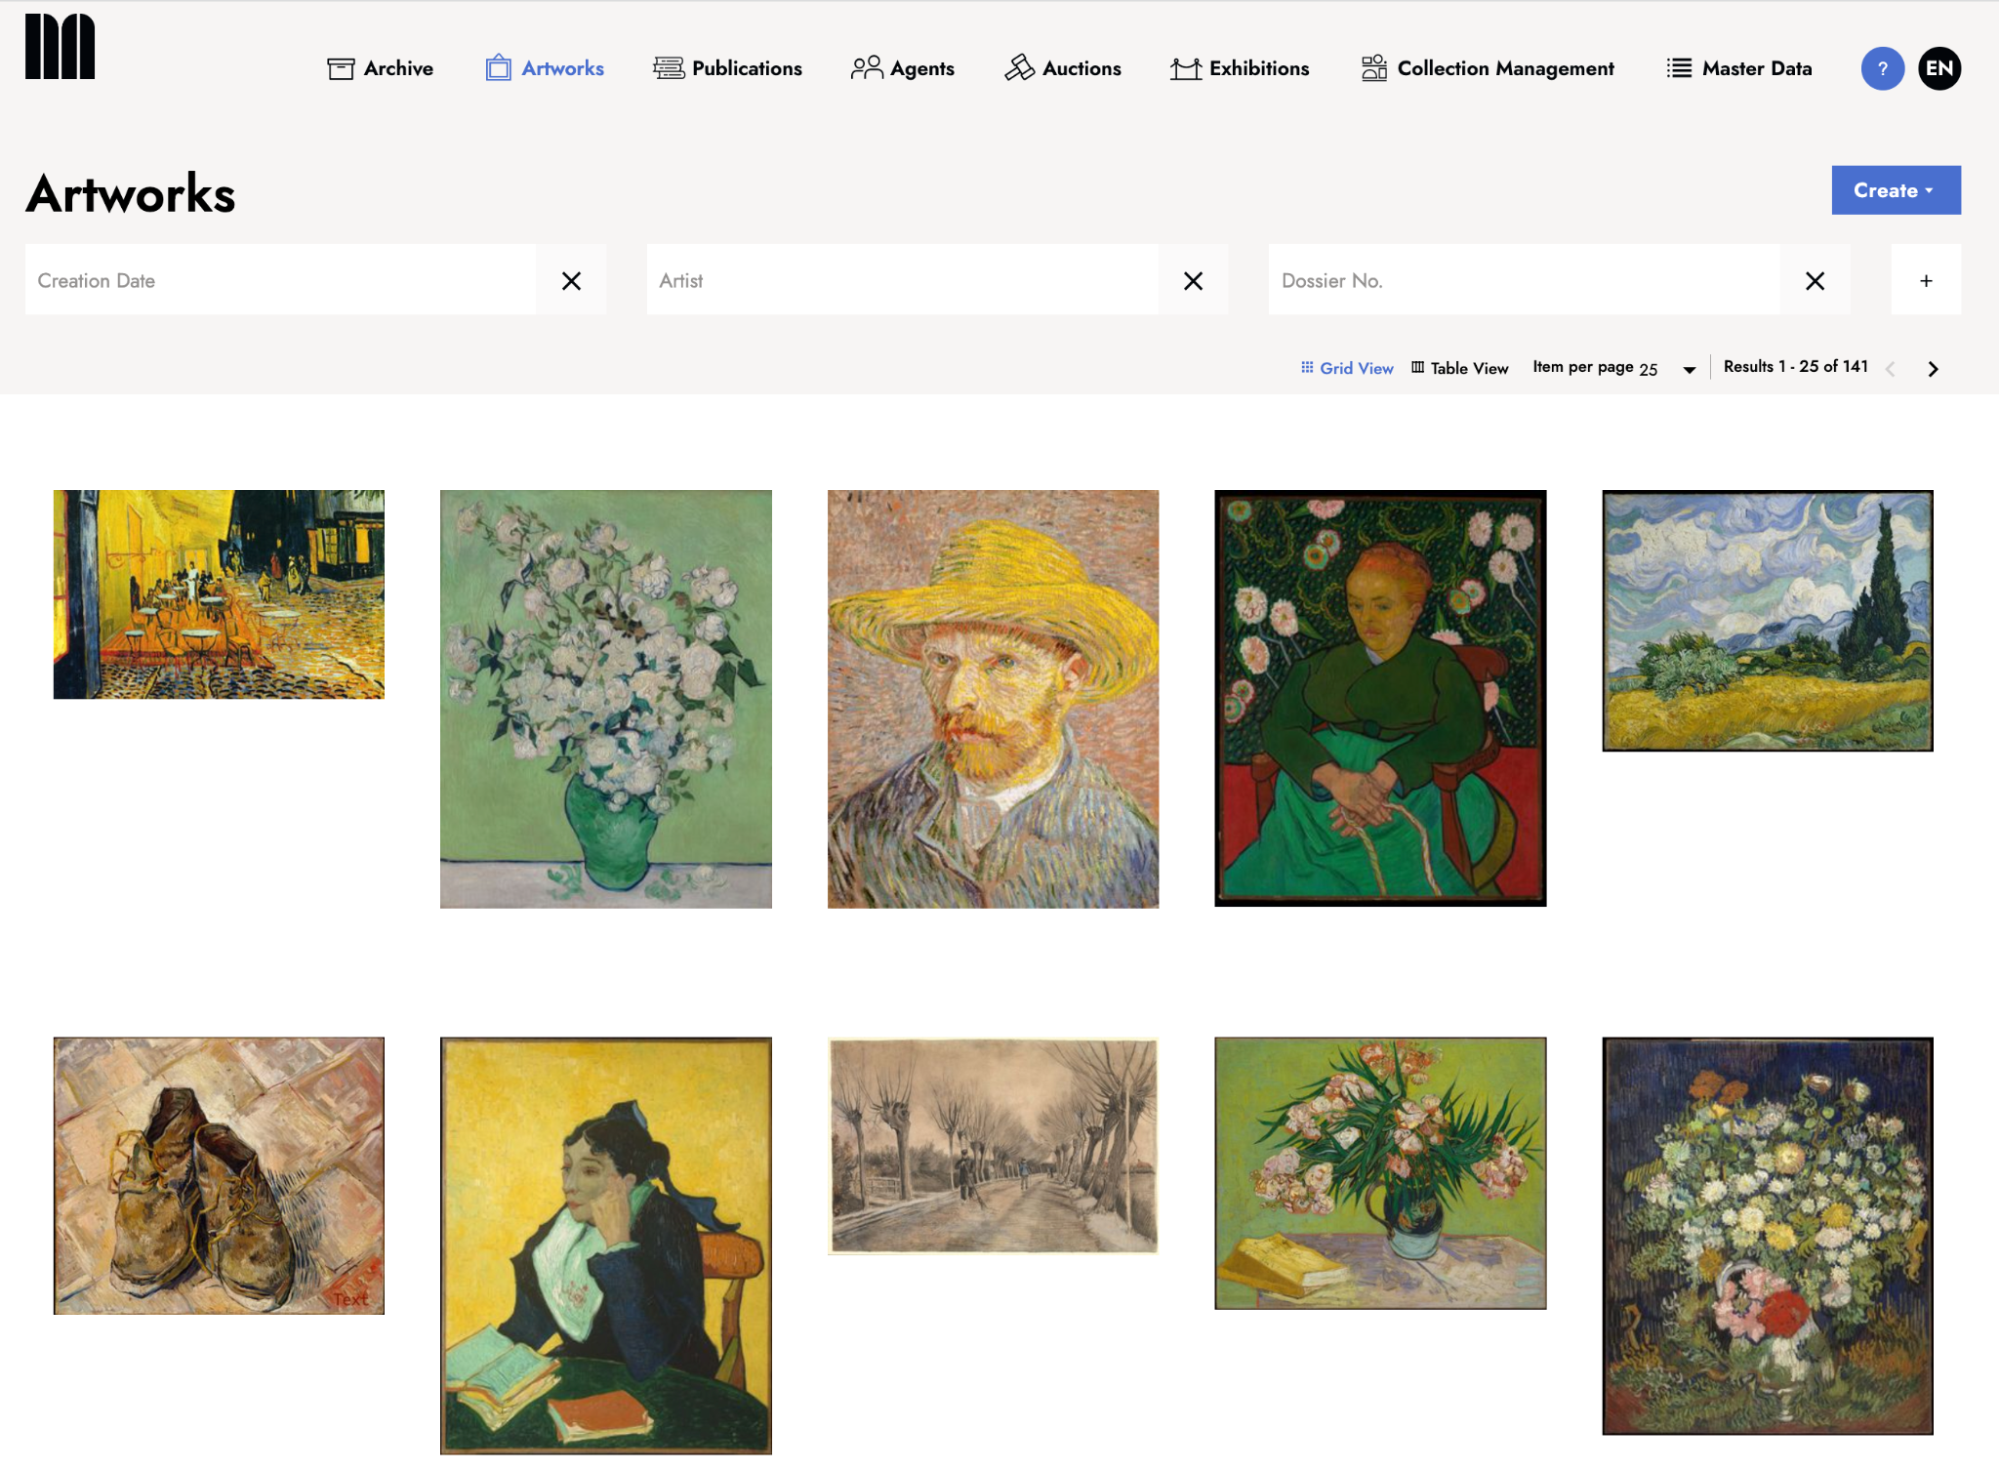Click the museum logo in the header

pos(60,46)
